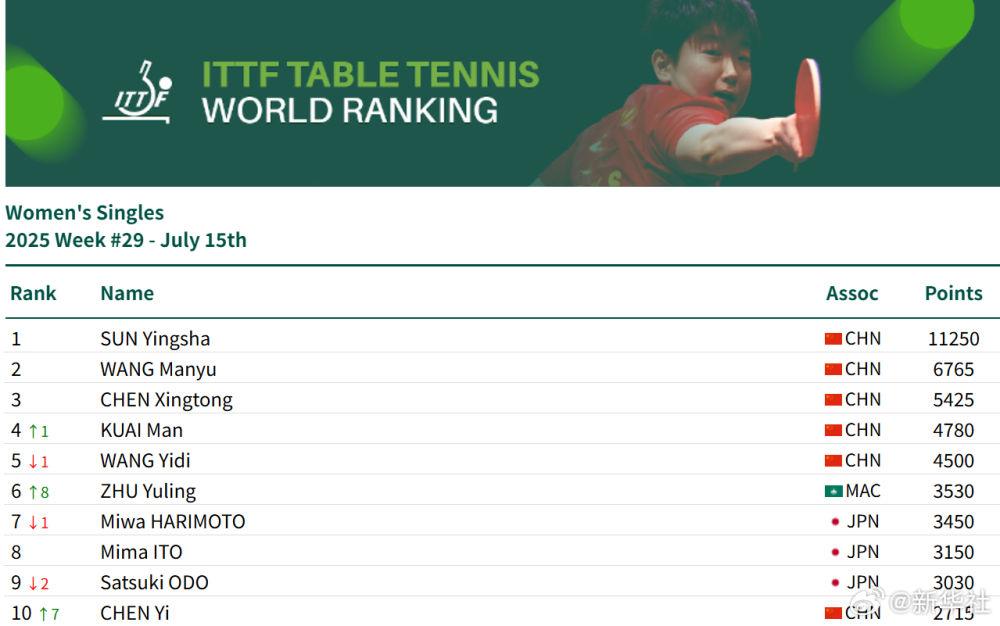
Task: Select Satsuki ODO player name
Action: click(154, 583)
